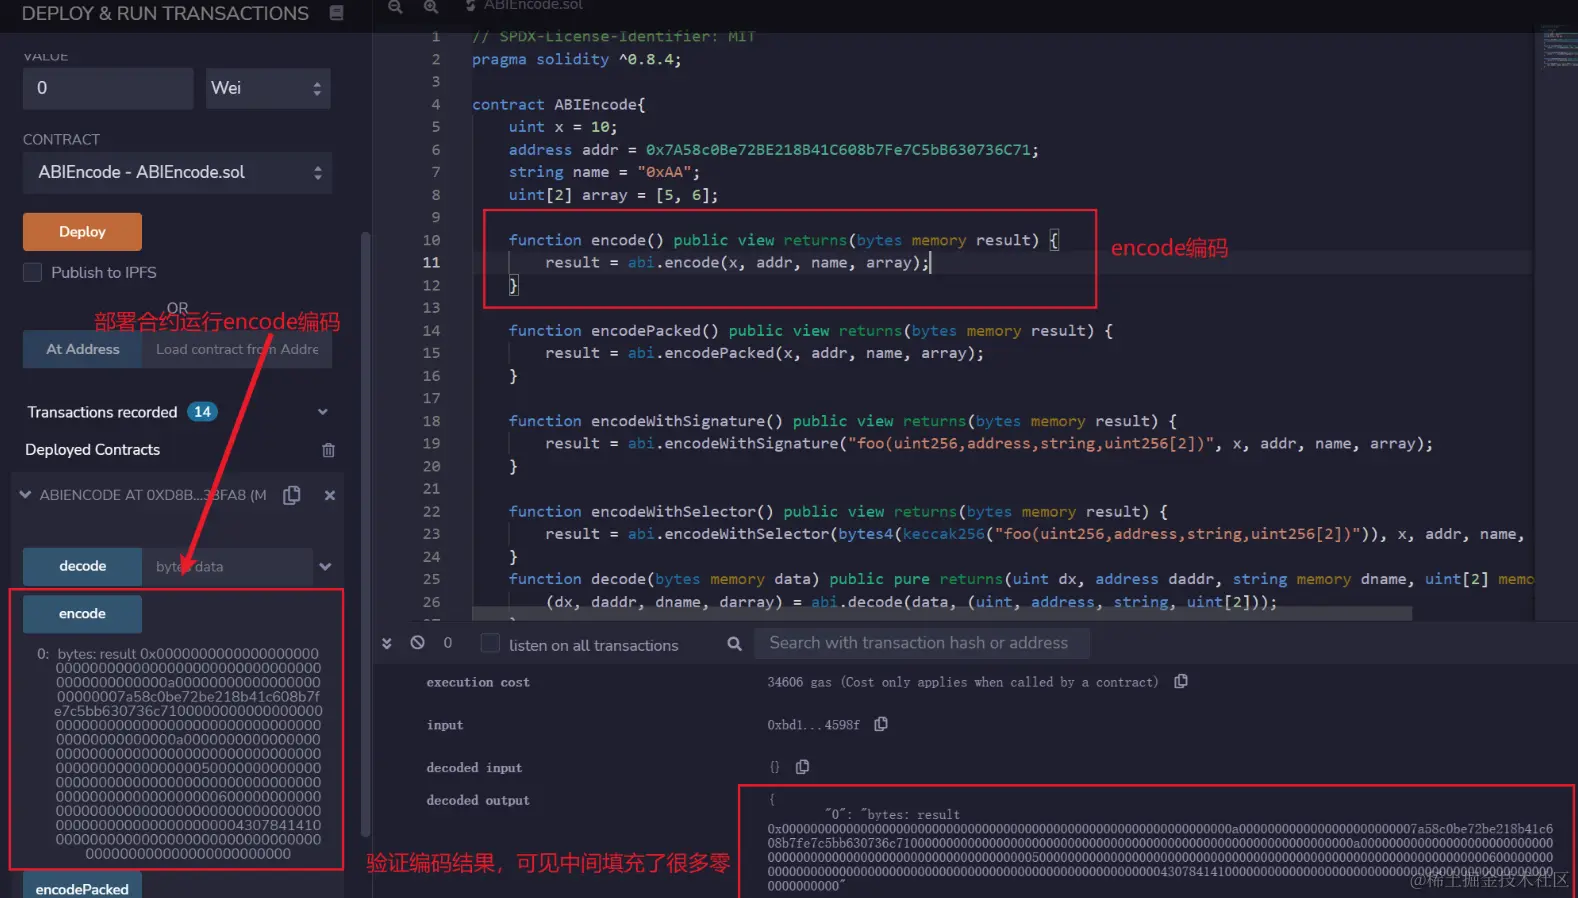This screenshot has width=1578, height=898.
Task: Copy the transaction input value
Action: (881, 724)
